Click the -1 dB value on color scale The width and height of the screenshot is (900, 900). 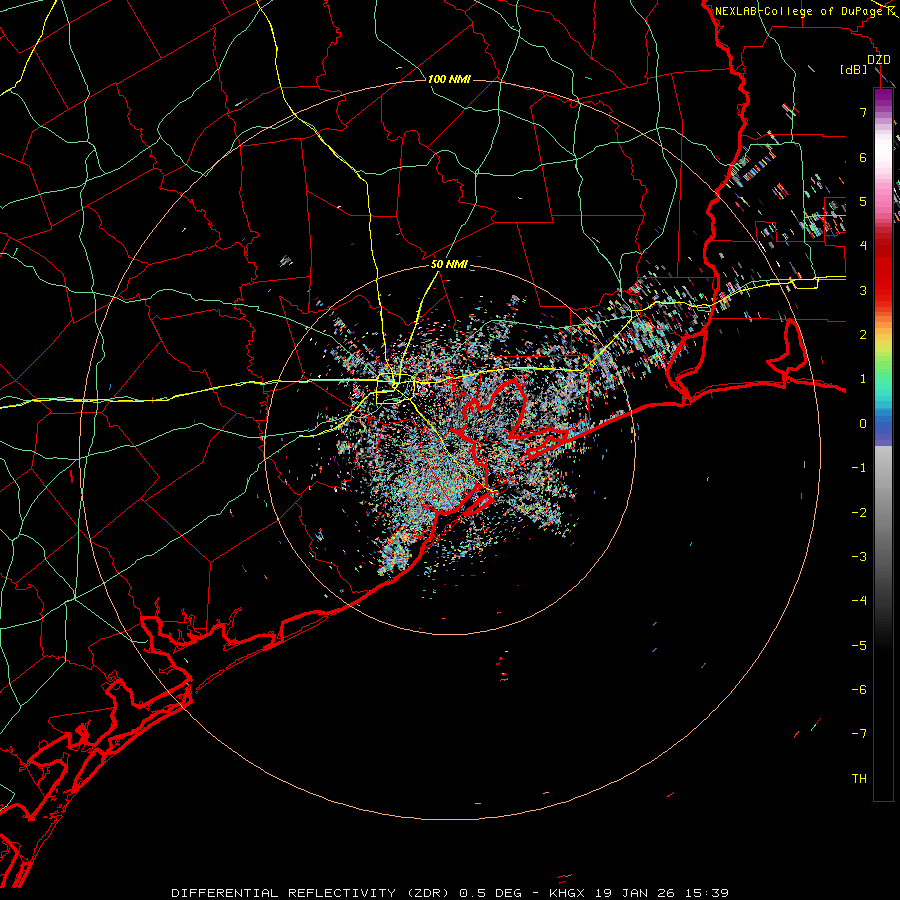pyautogui.click(x=859, y=468)
